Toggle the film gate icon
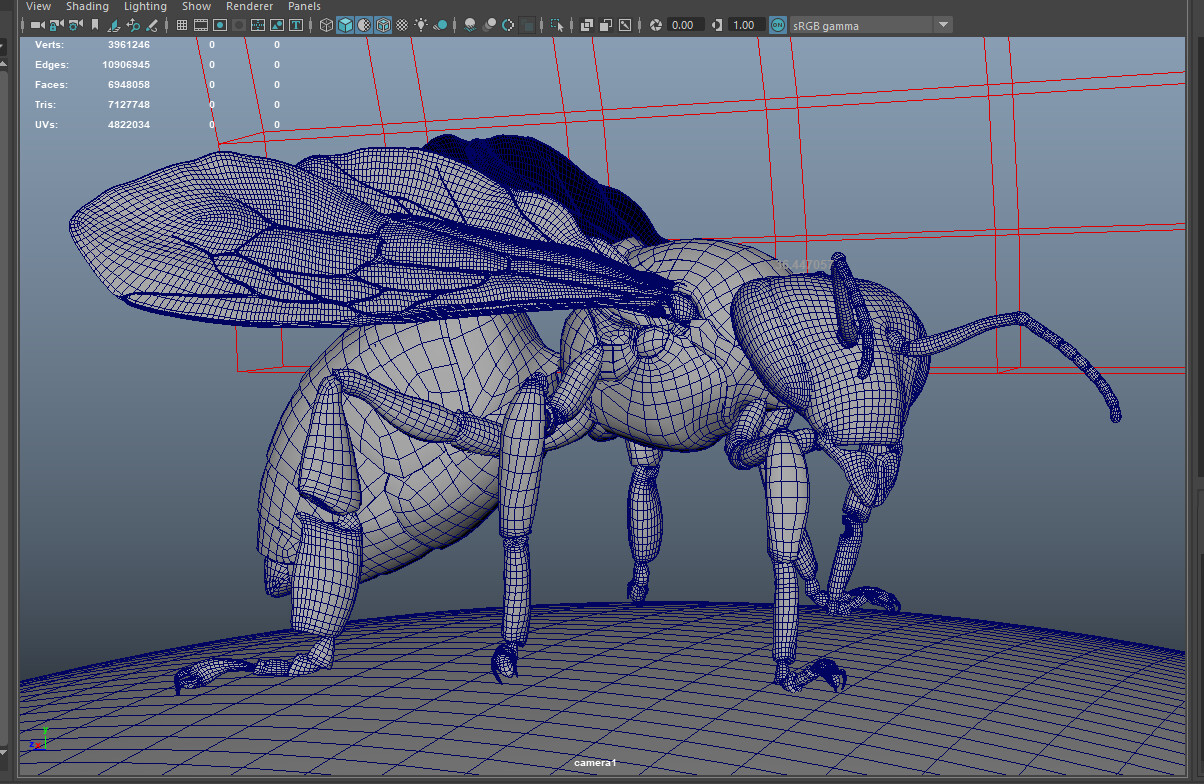1204x784 pixels. tap(200, 25)
